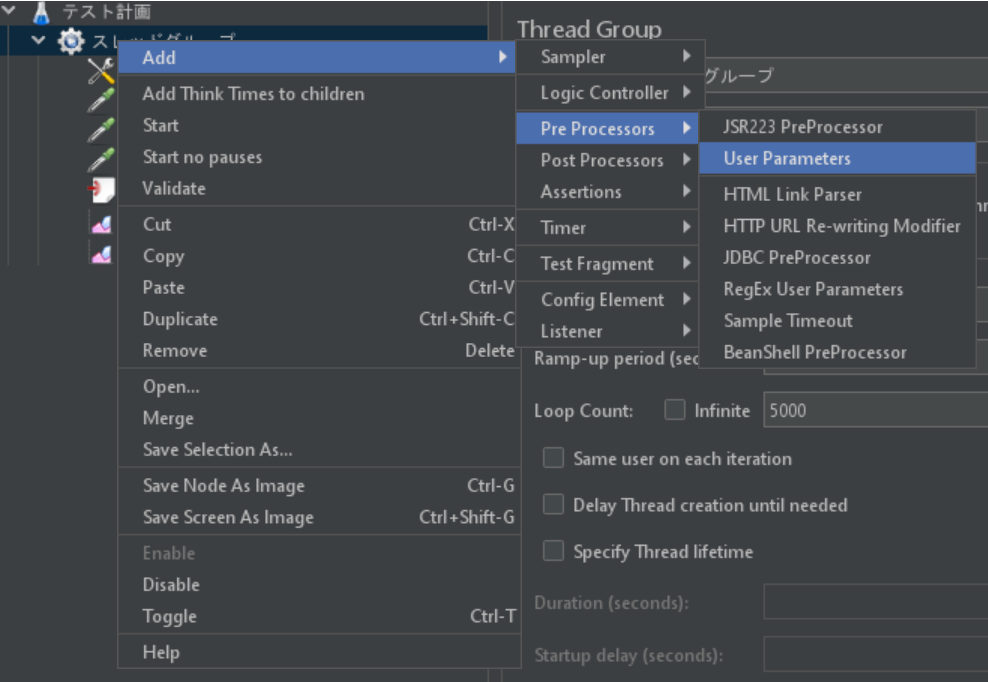Select the topmost dropper sampler icon
The width and height of the screenshot is (988, 682).
(100, 101)
